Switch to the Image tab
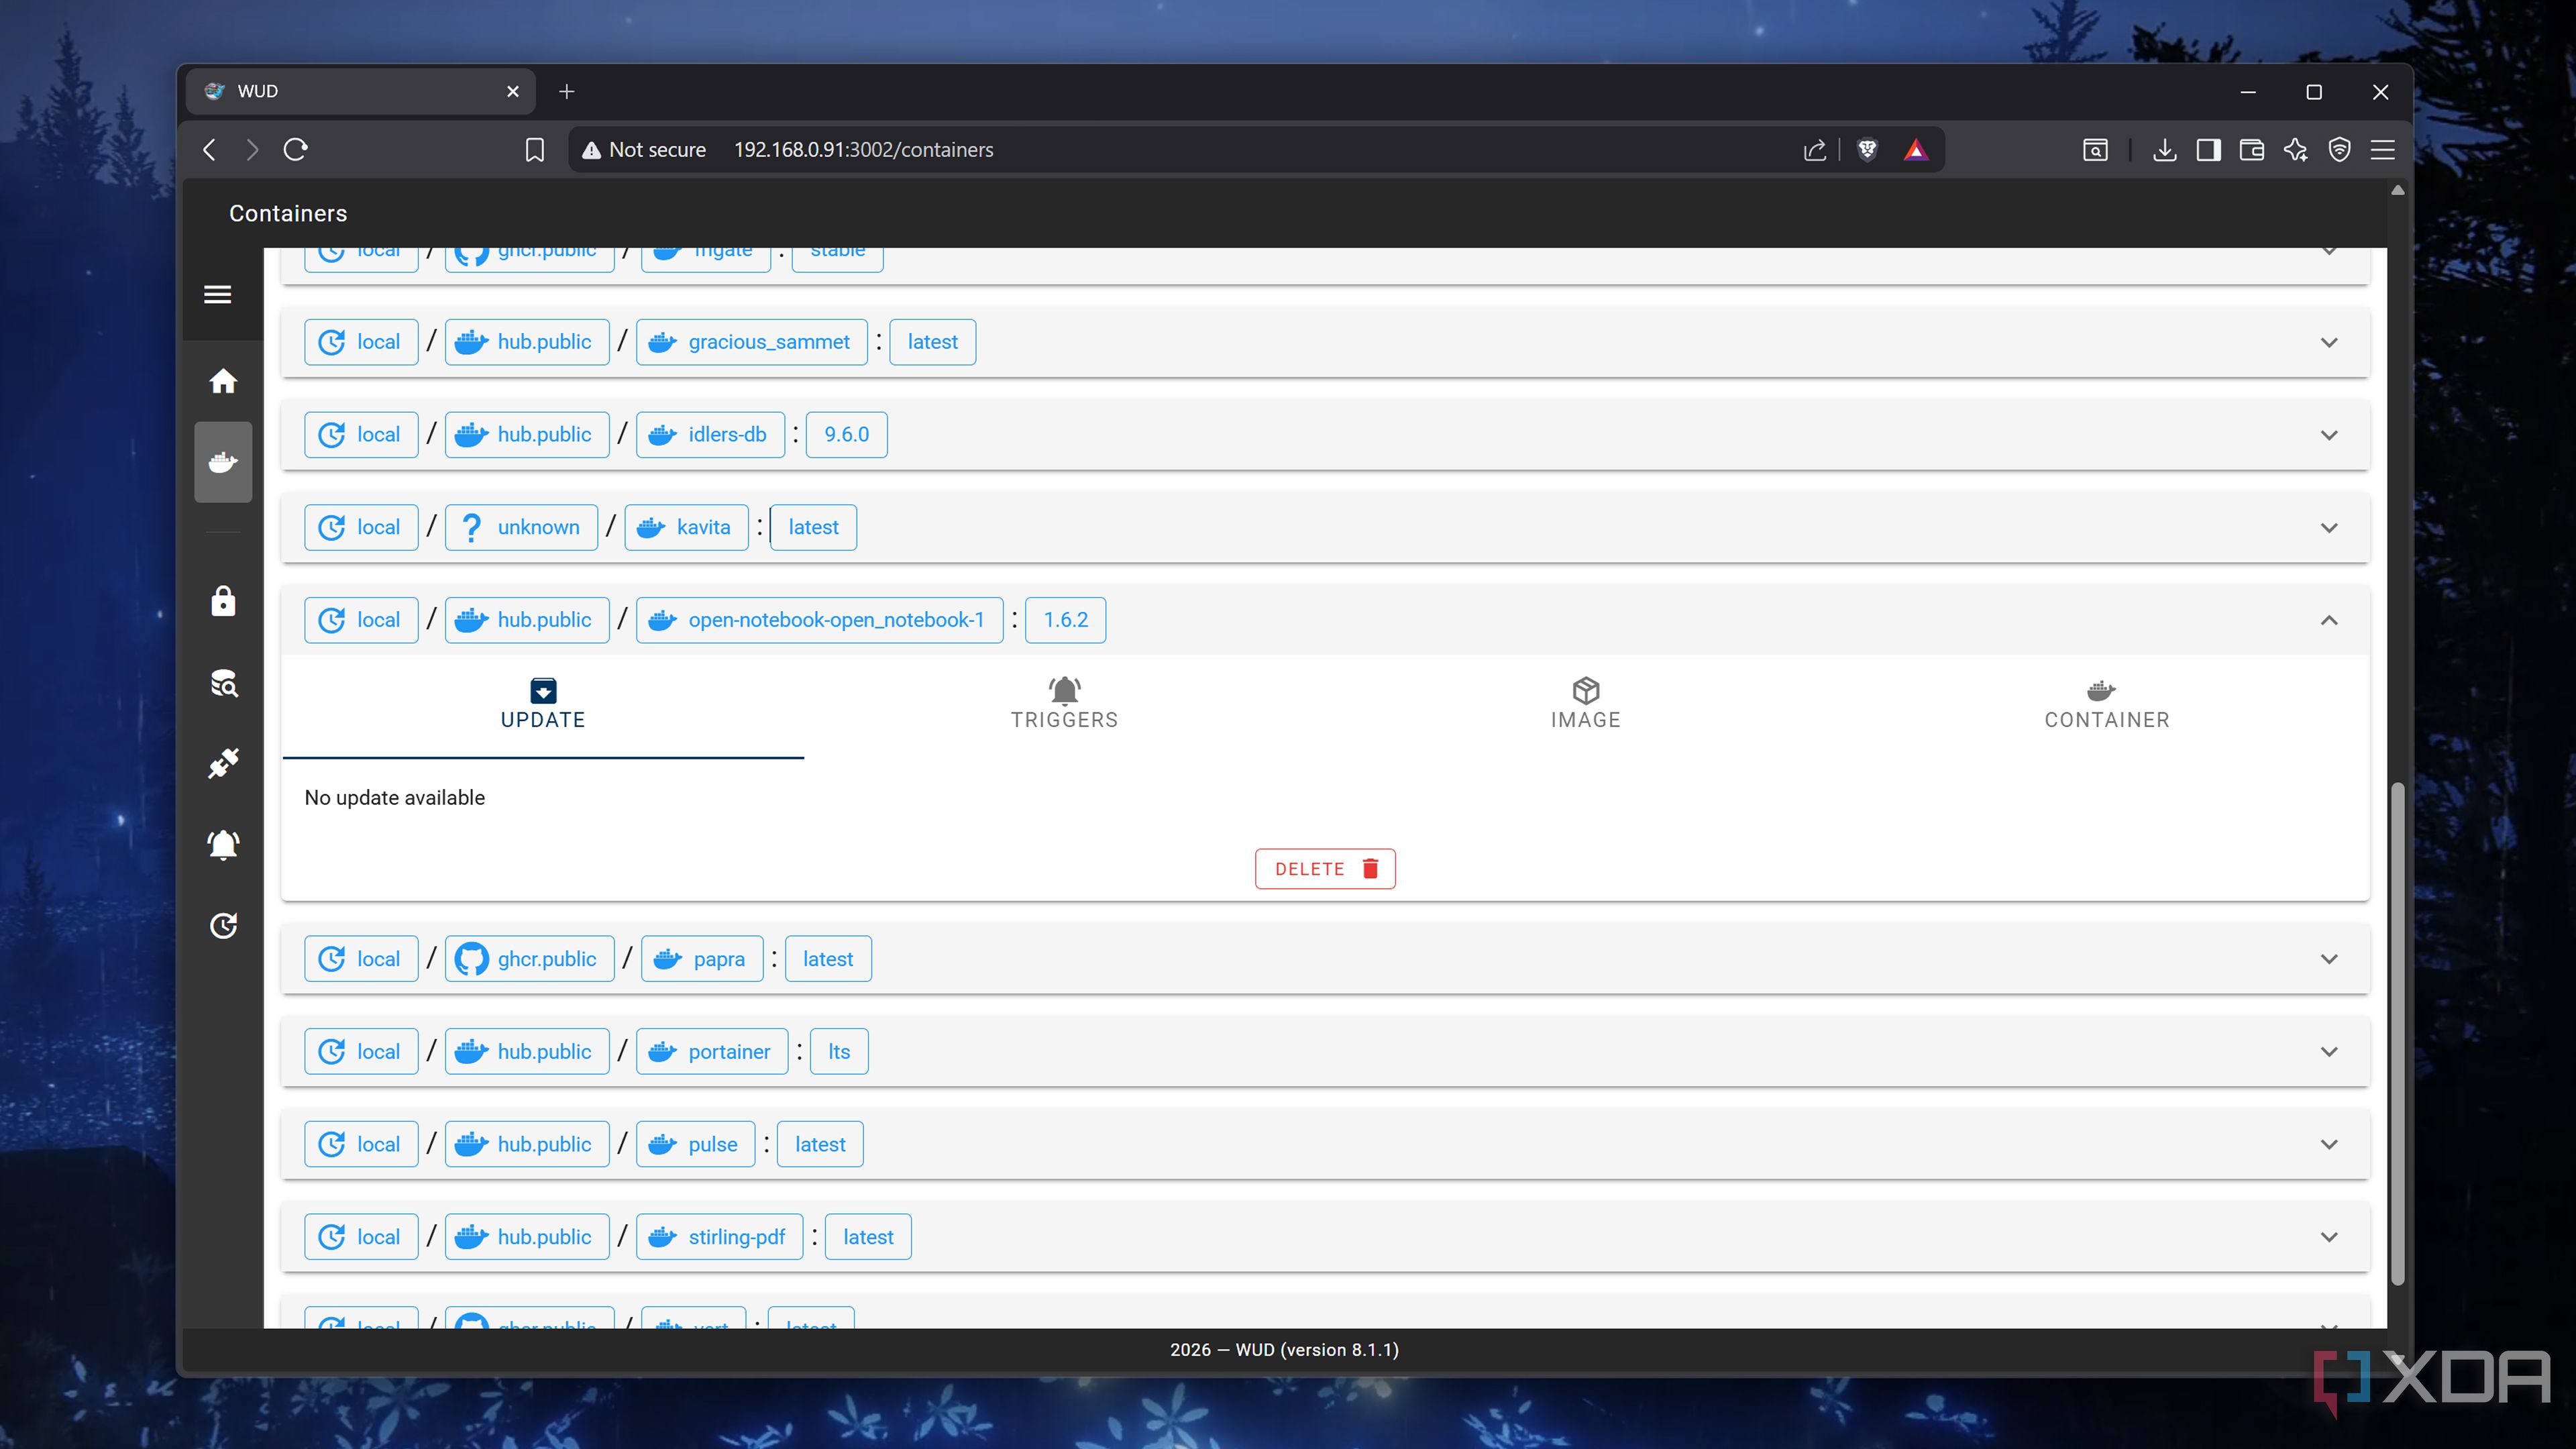This screenshot has height=1449, width=2576. point(1585,704)
